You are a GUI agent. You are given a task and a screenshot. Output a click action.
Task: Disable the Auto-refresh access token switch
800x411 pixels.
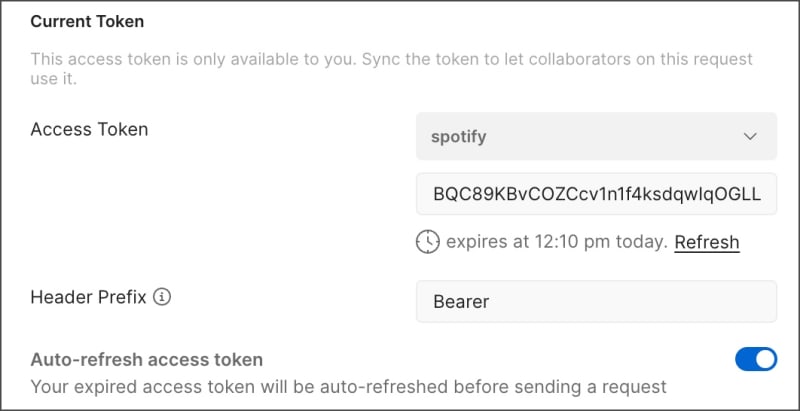click(755, 359)
